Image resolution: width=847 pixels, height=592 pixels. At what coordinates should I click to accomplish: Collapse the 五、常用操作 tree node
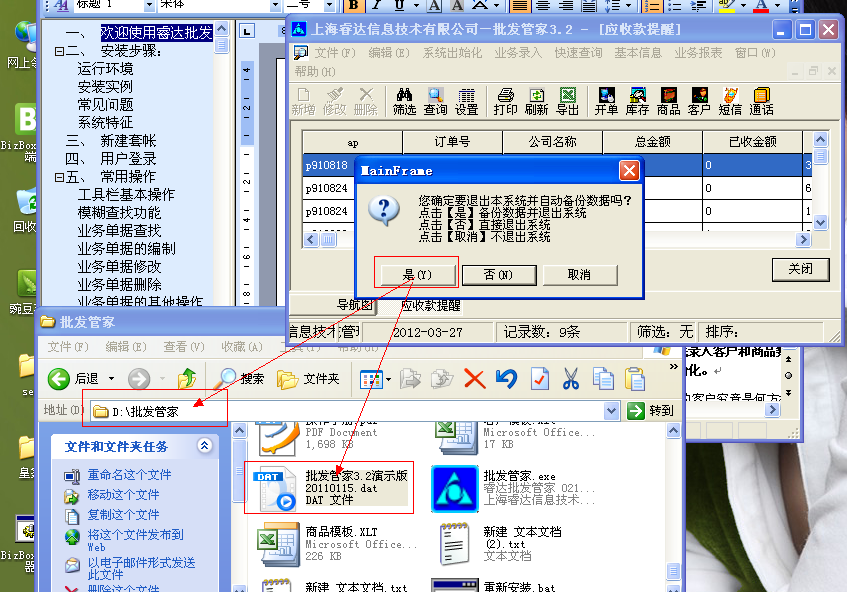point(59,177)
